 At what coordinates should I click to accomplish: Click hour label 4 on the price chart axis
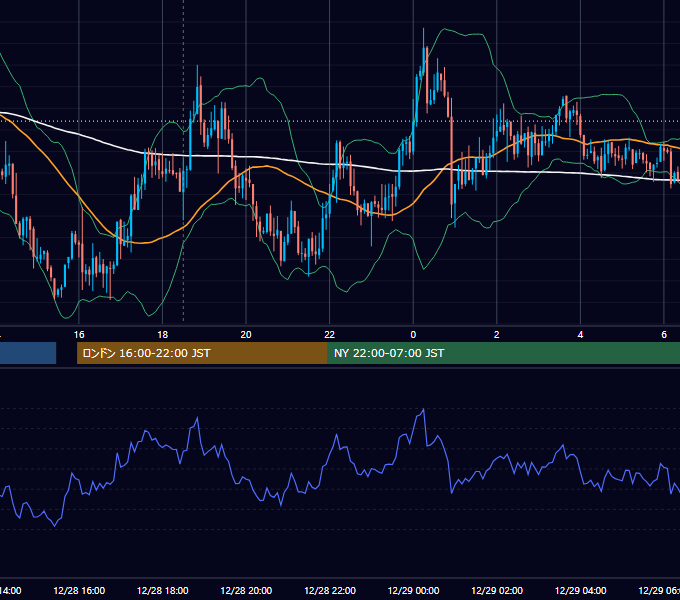pyautogui.click(x=580, y=335)
